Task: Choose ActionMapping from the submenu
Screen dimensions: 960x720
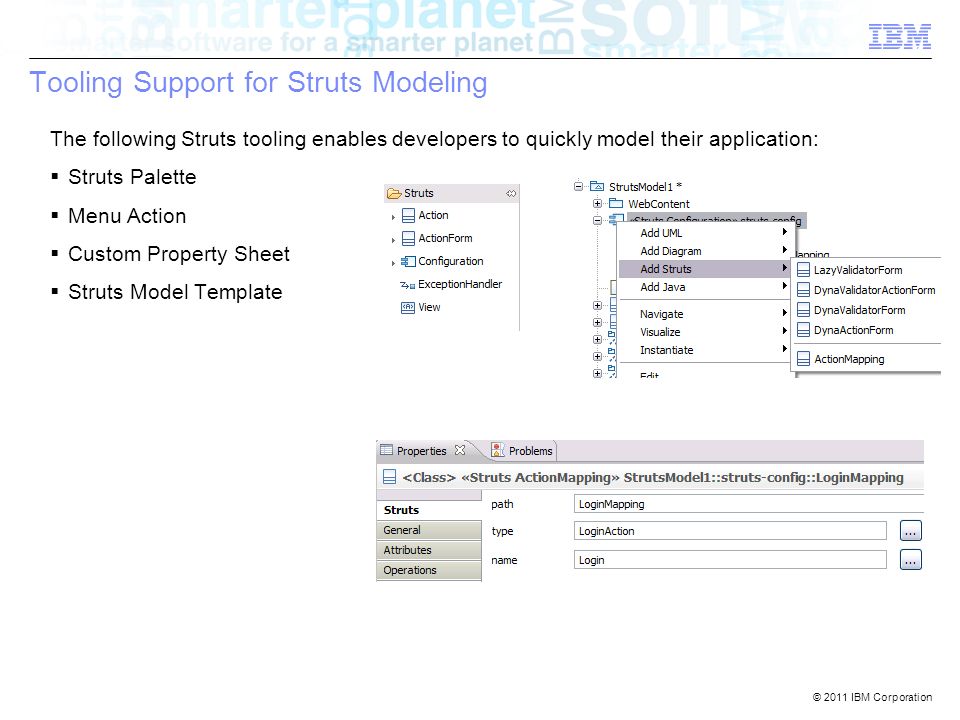Action: click(866, 359)
